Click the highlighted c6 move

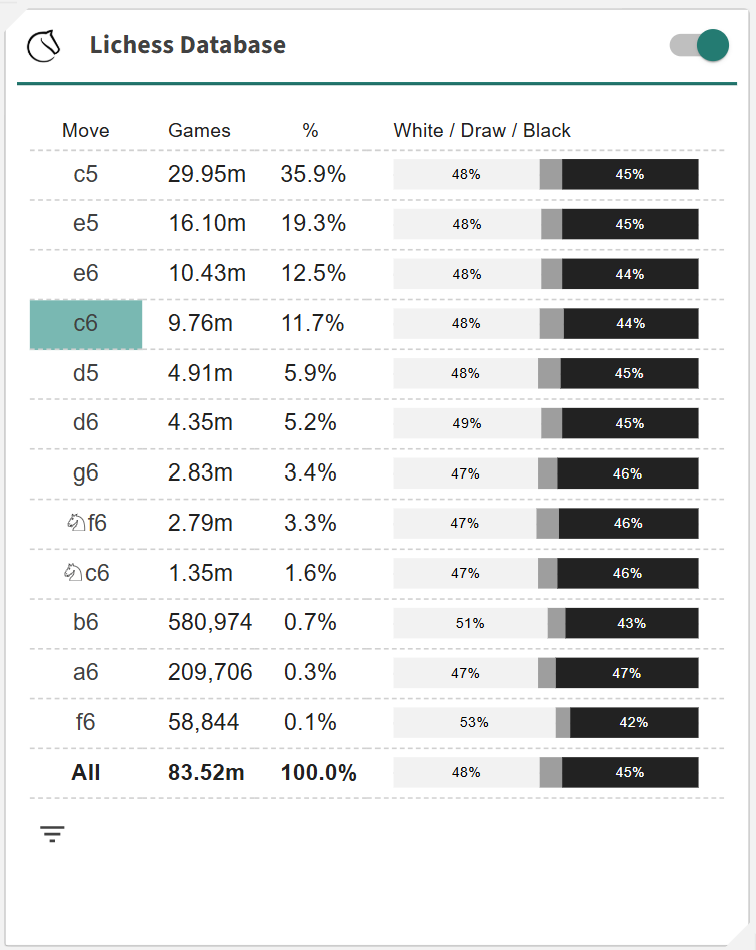[x=86, y=324]
